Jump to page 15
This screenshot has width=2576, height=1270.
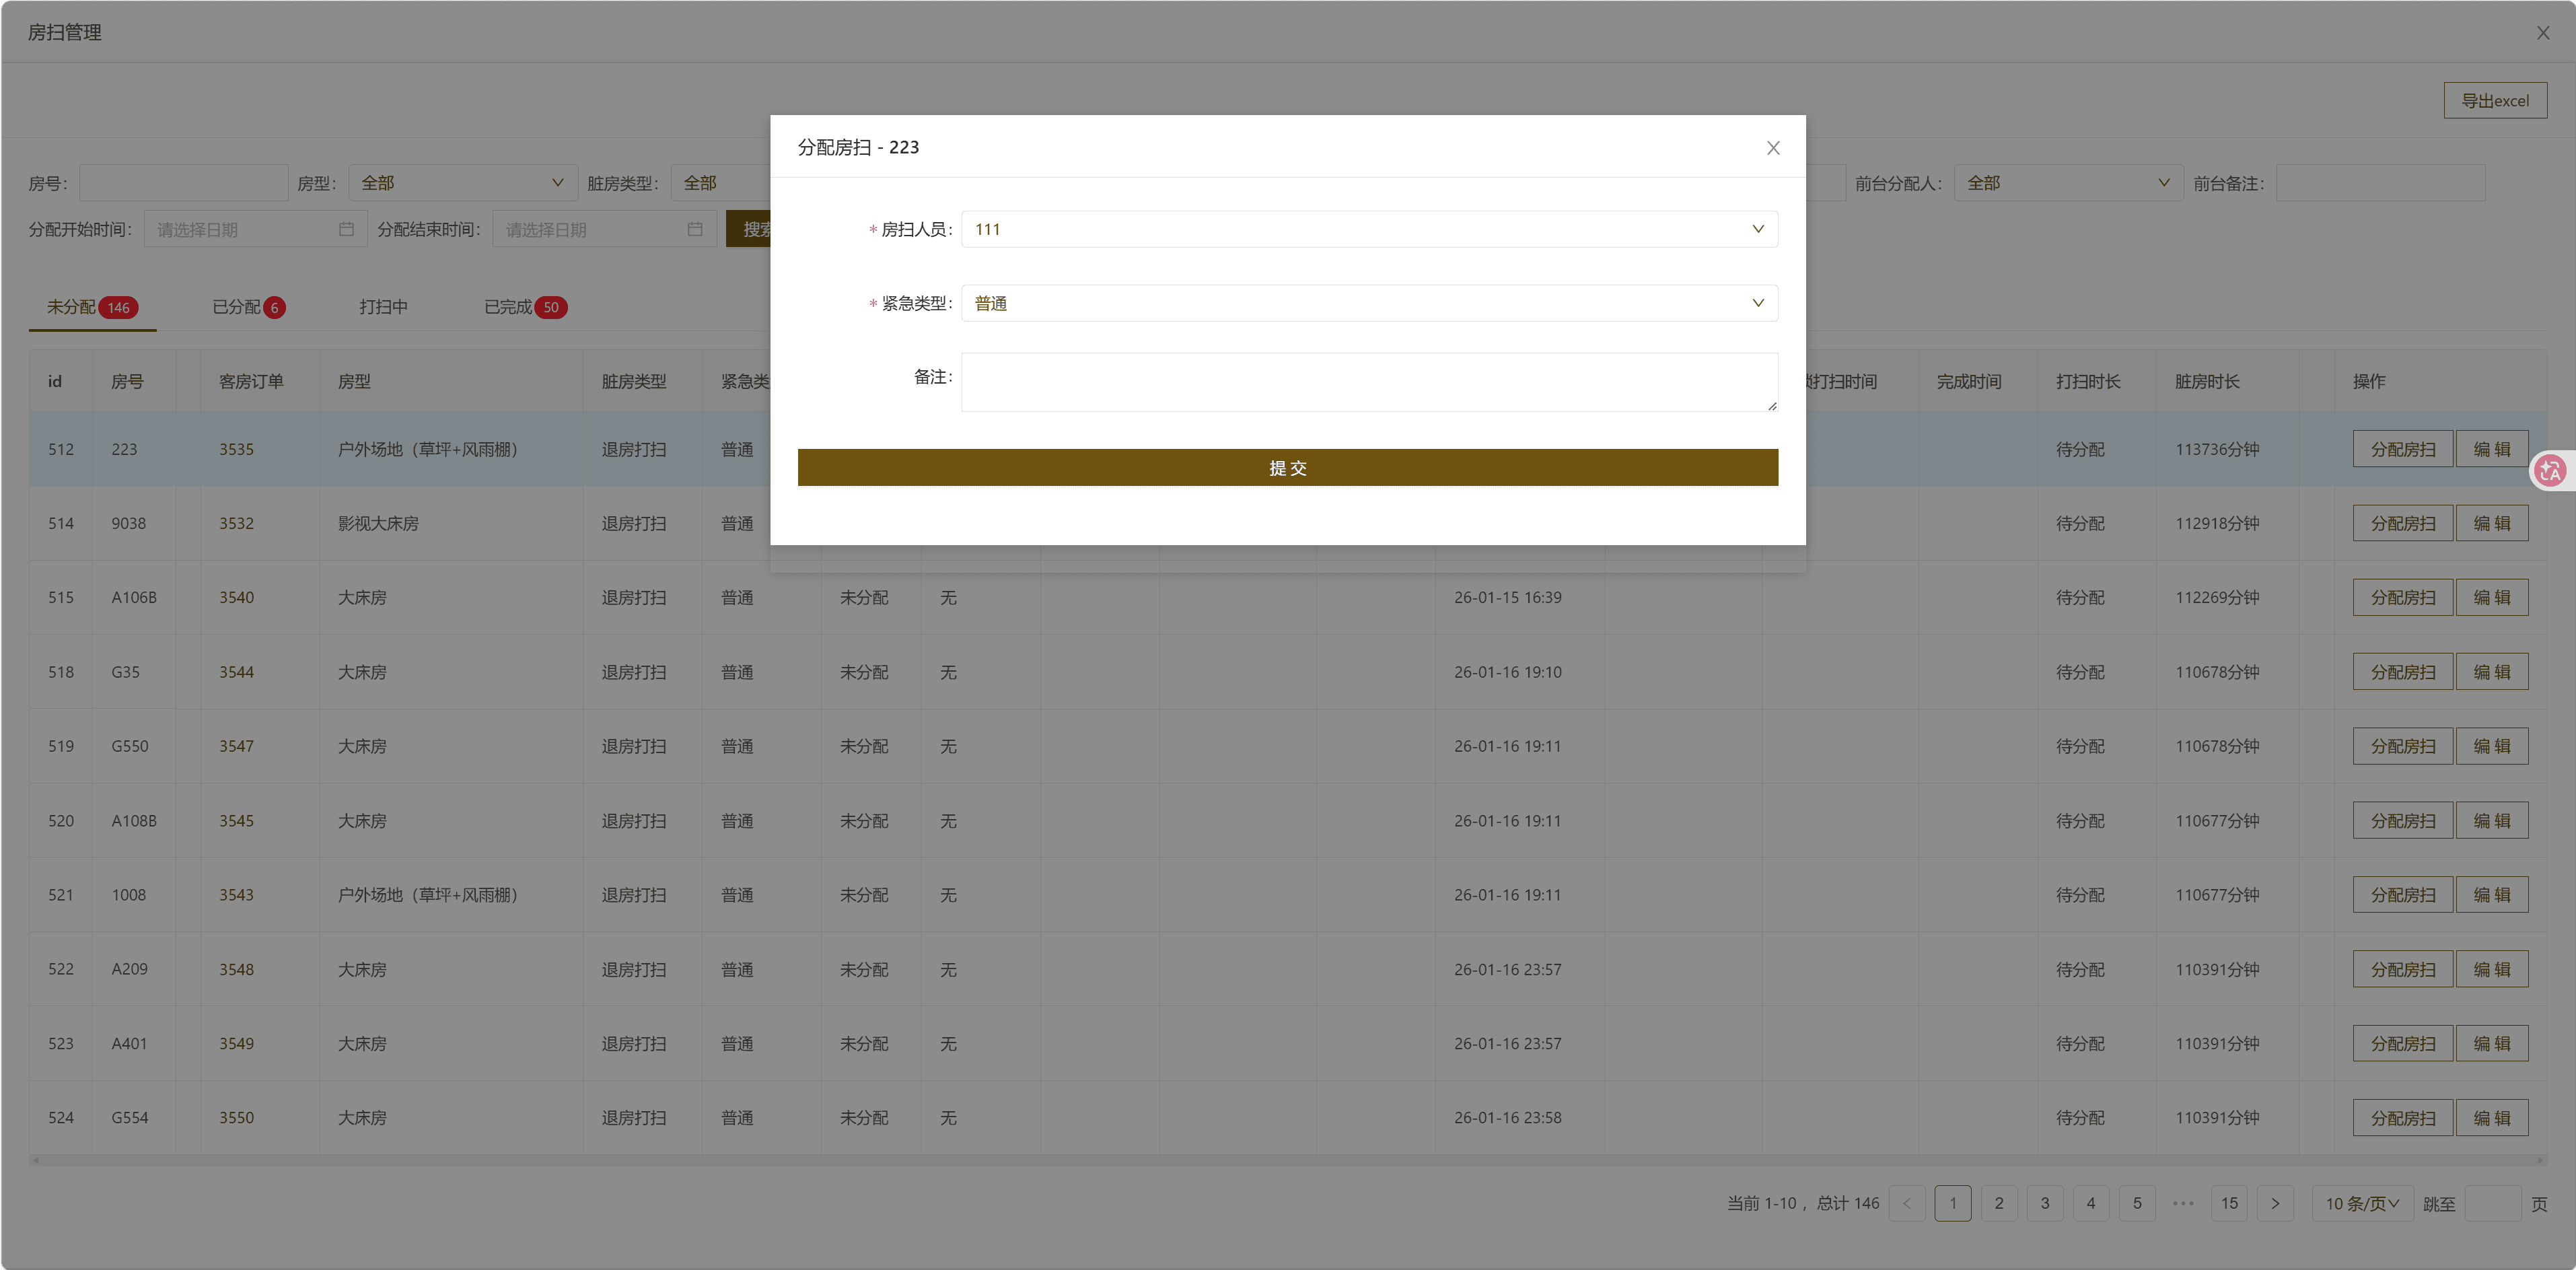2229,1203
